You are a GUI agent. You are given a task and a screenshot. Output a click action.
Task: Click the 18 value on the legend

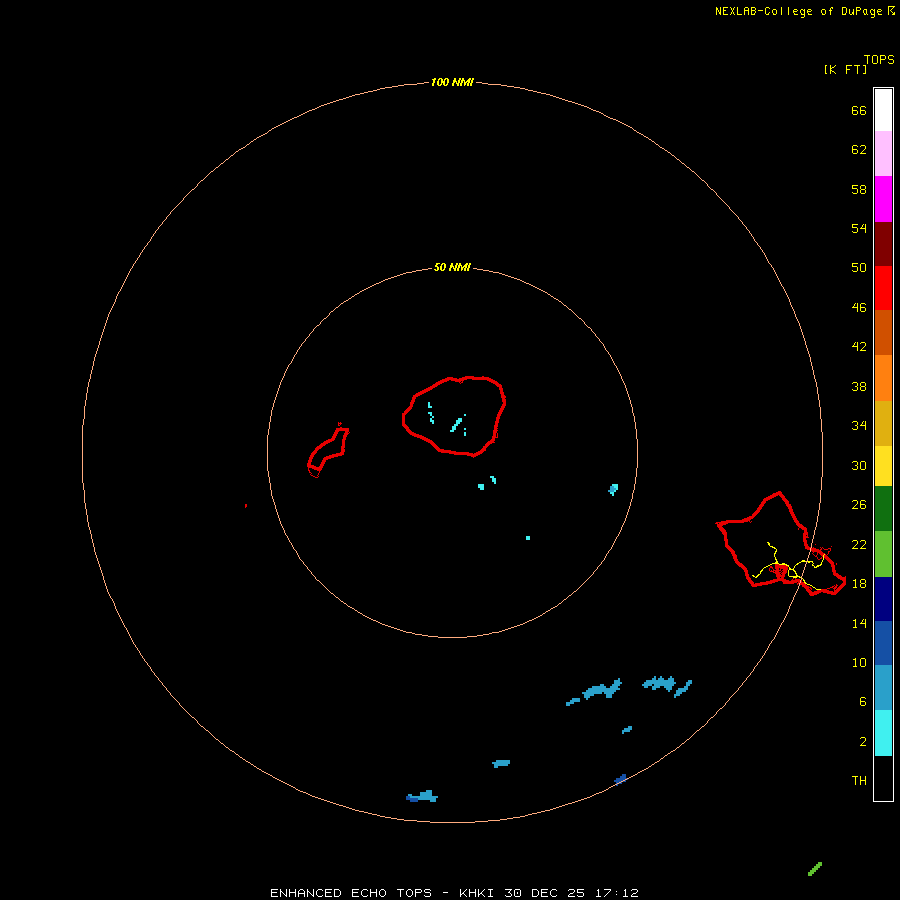(x=859, y=584)
